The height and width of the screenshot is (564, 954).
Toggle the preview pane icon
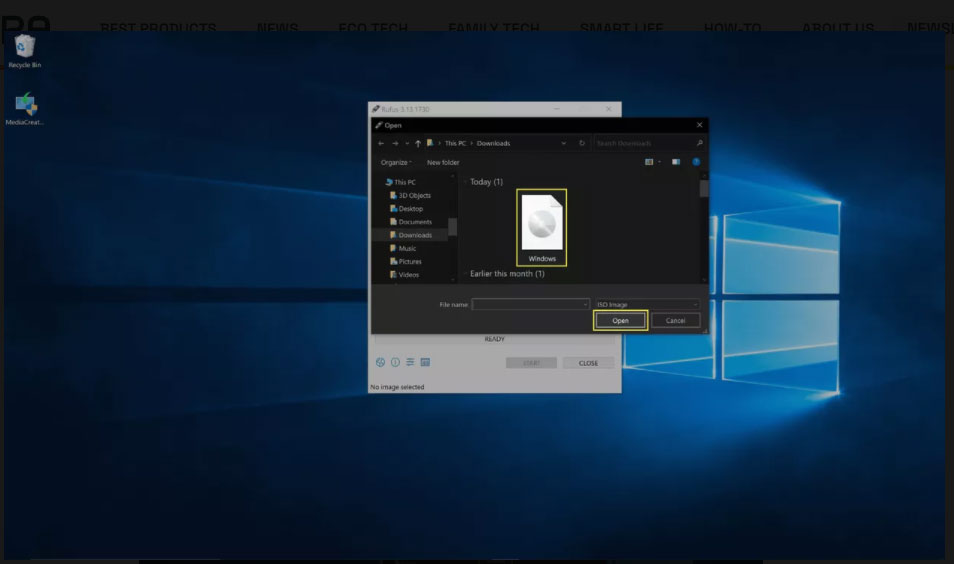(x=676, y=162)
